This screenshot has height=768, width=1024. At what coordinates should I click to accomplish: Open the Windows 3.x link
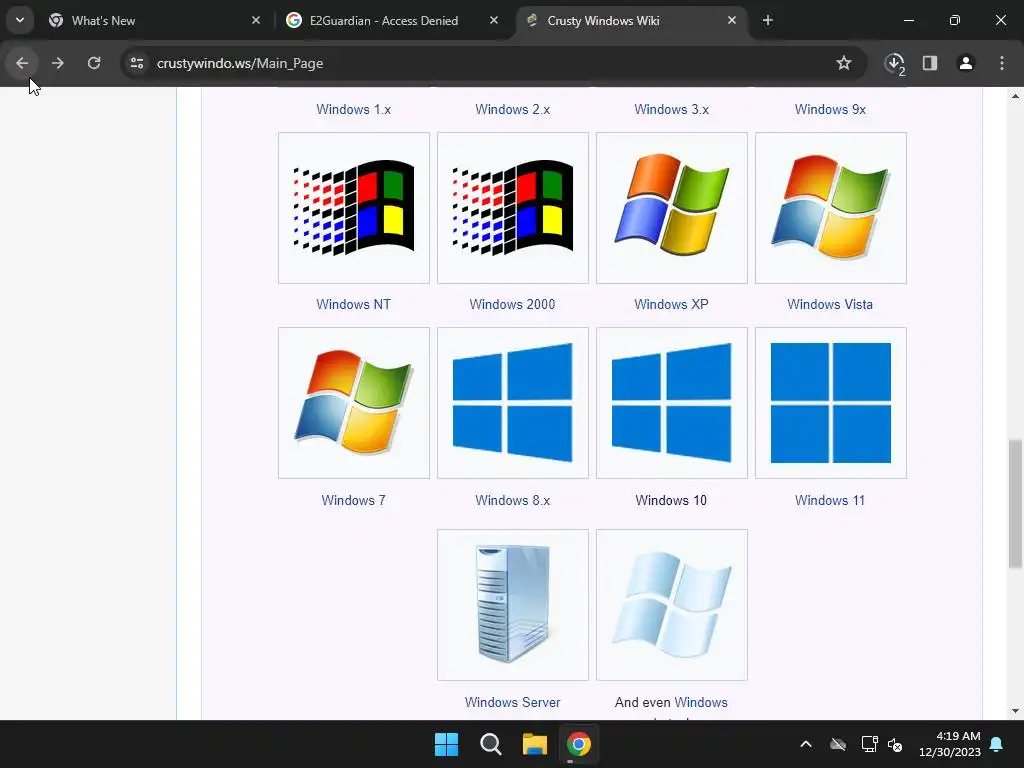[x=671, y=109]
